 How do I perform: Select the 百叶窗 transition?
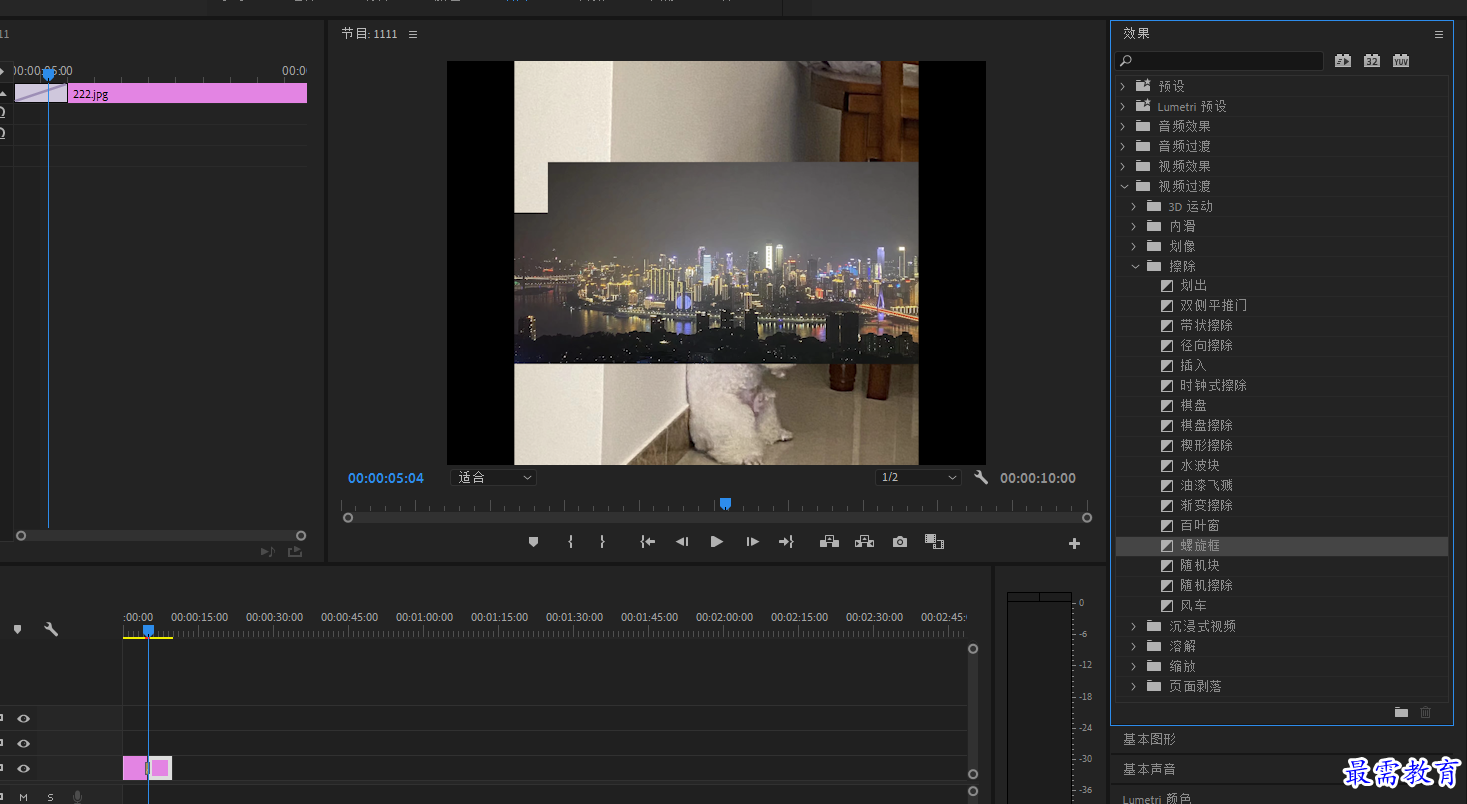(x=1200, y=525)
